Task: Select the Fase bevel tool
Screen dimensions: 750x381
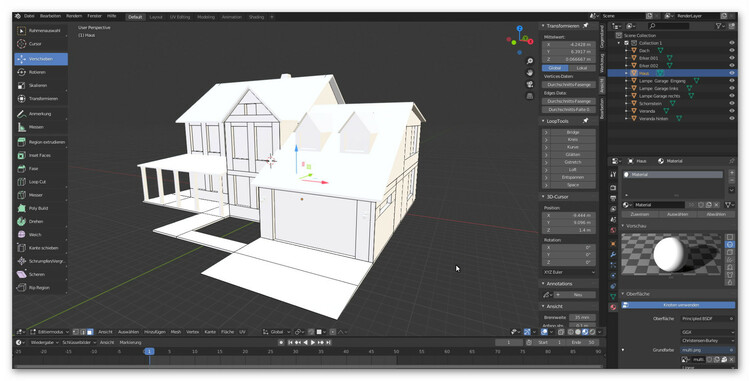Action: [41, 169]
